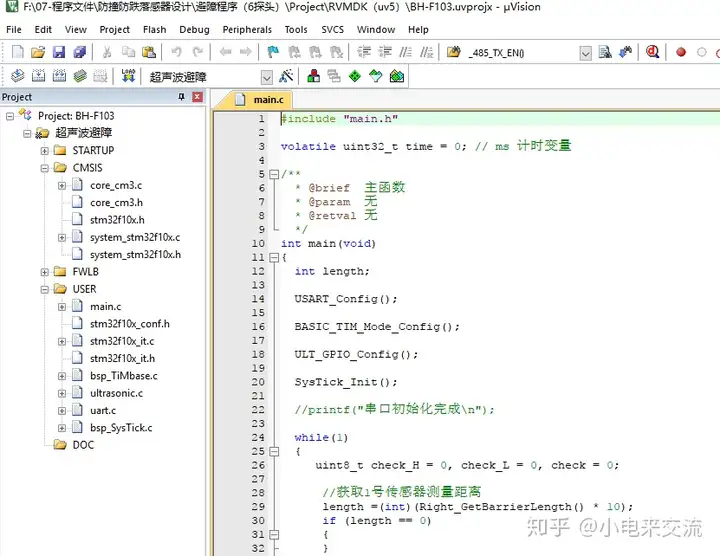Expand the FWLB group
Screen dimensions: 720x556
pyautogui.click(x=45, y=272)
